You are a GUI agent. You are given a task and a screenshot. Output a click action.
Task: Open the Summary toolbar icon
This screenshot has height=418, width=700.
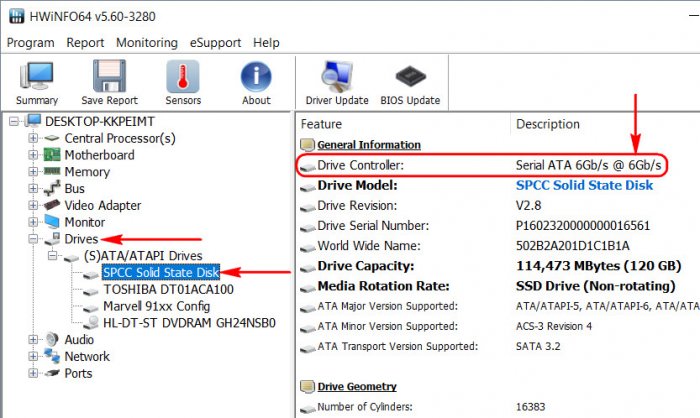tap(37, 77)
